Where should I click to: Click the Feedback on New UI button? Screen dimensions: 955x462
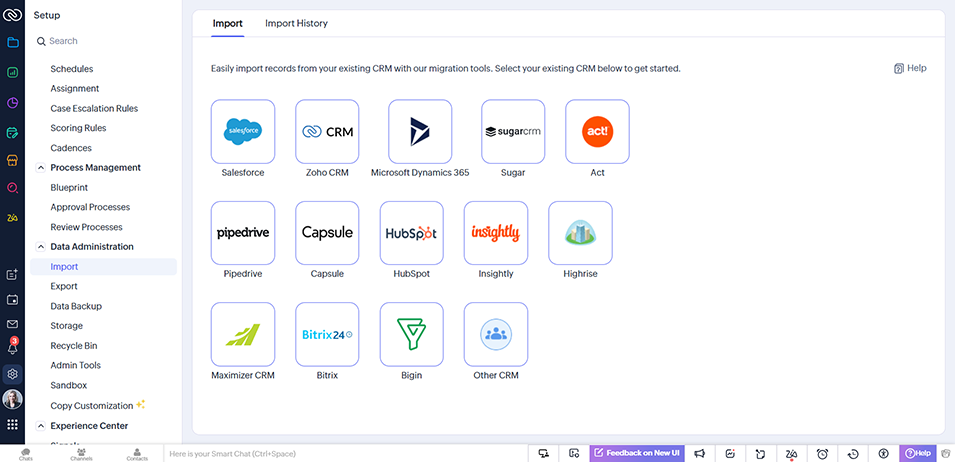636,453
